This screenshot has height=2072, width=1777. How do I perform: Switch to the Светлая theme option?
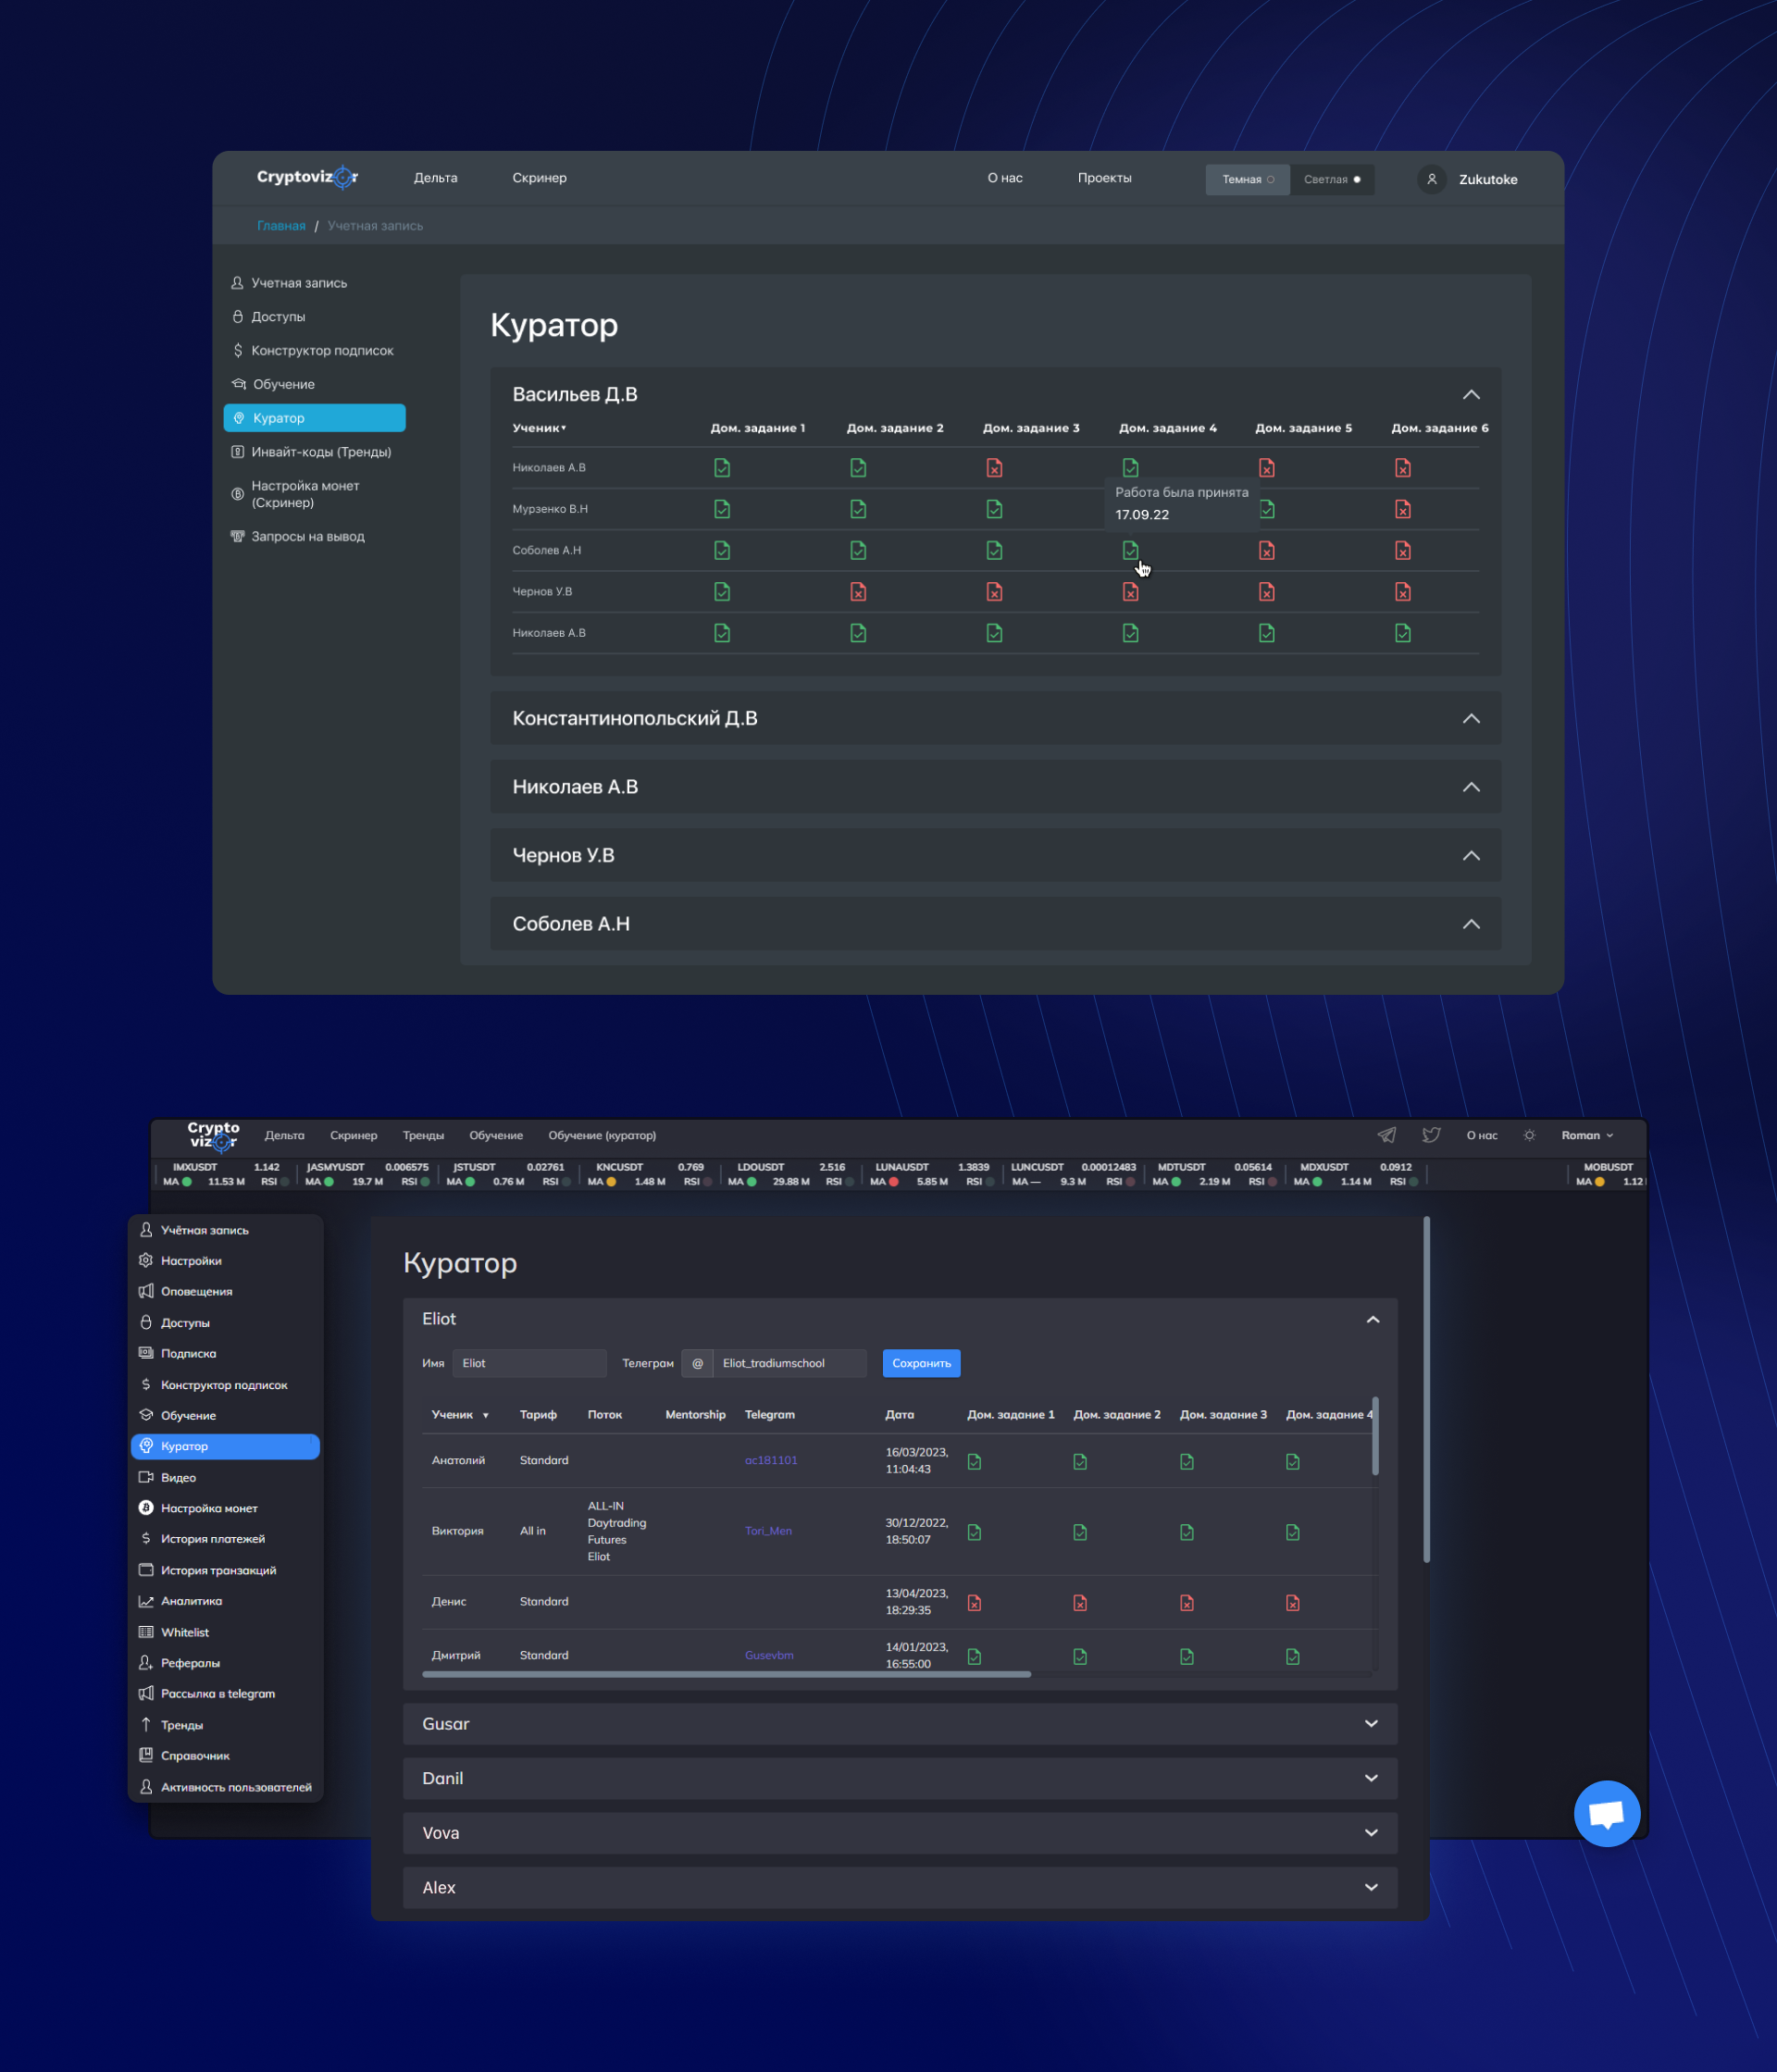tap(1331, 180)
